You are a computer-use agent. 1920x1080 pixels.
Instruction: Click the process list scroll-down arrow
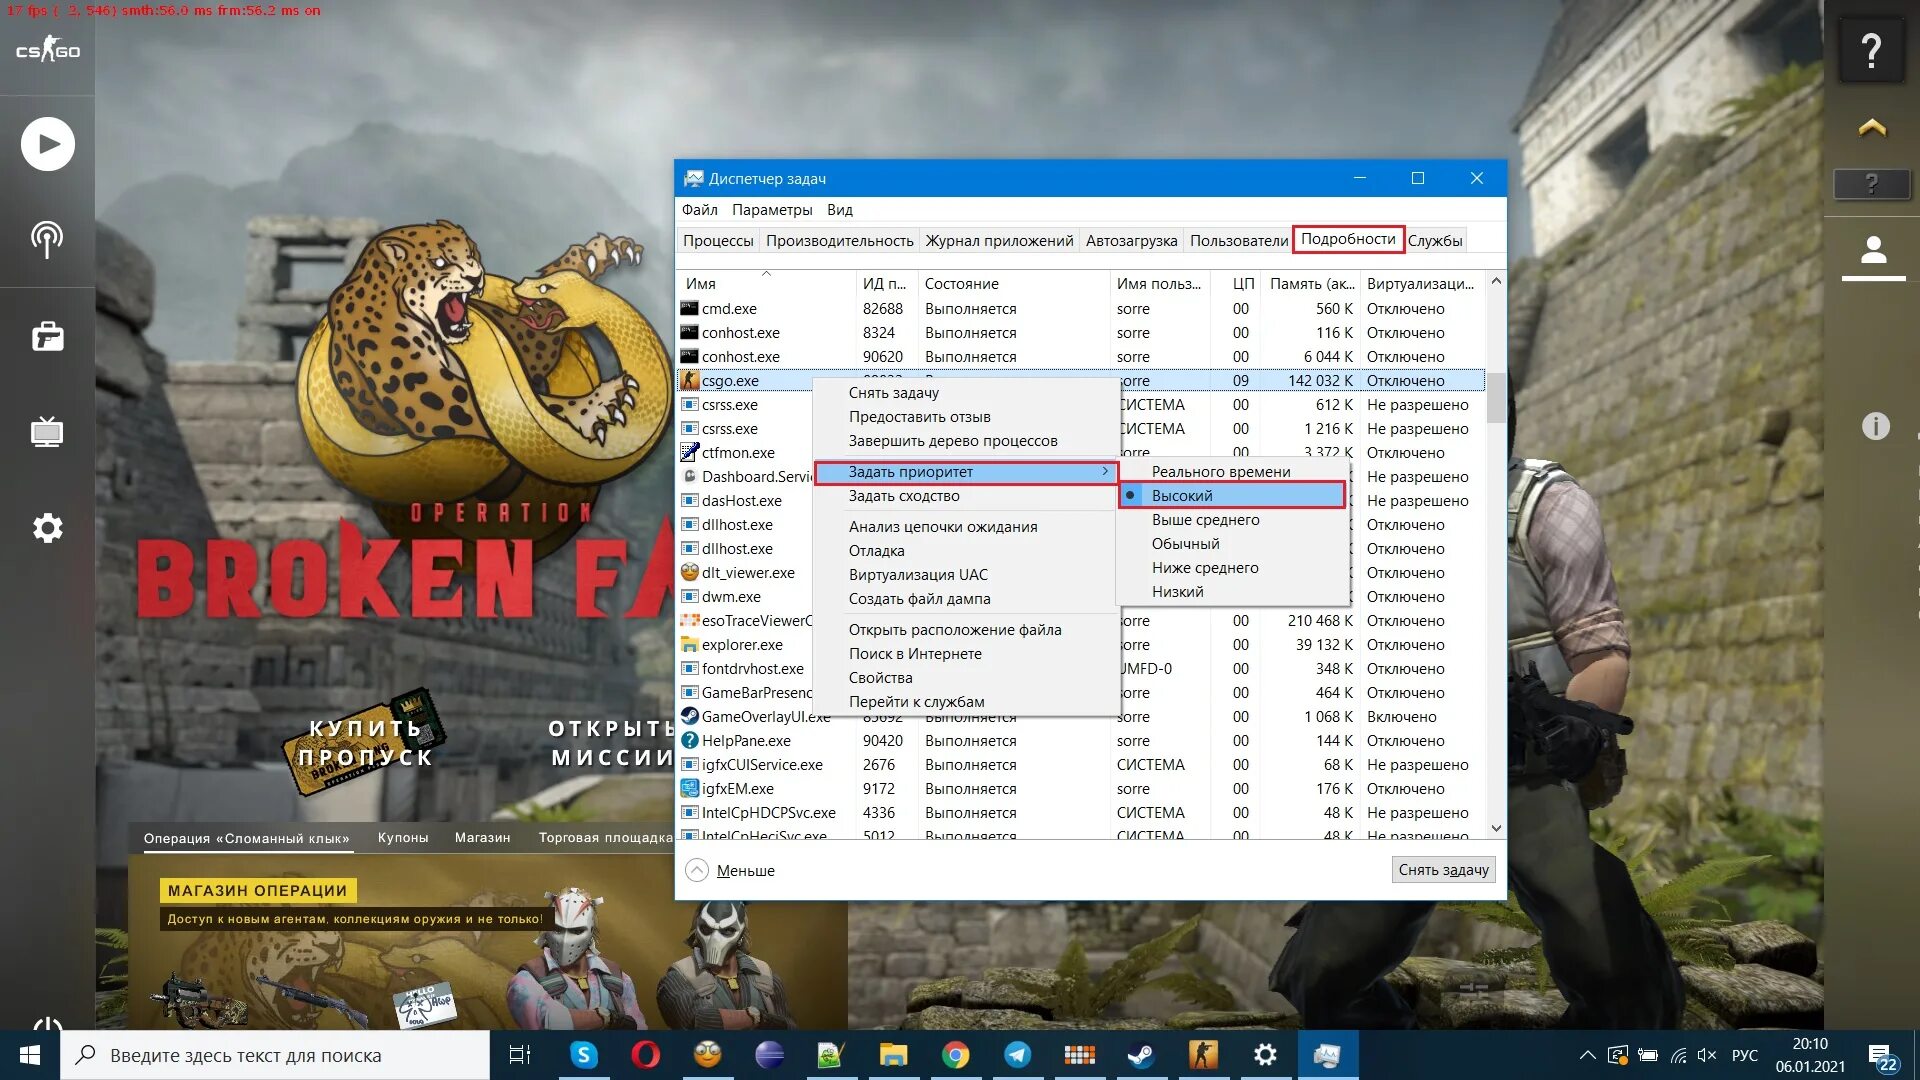[x=1496, y=828]
